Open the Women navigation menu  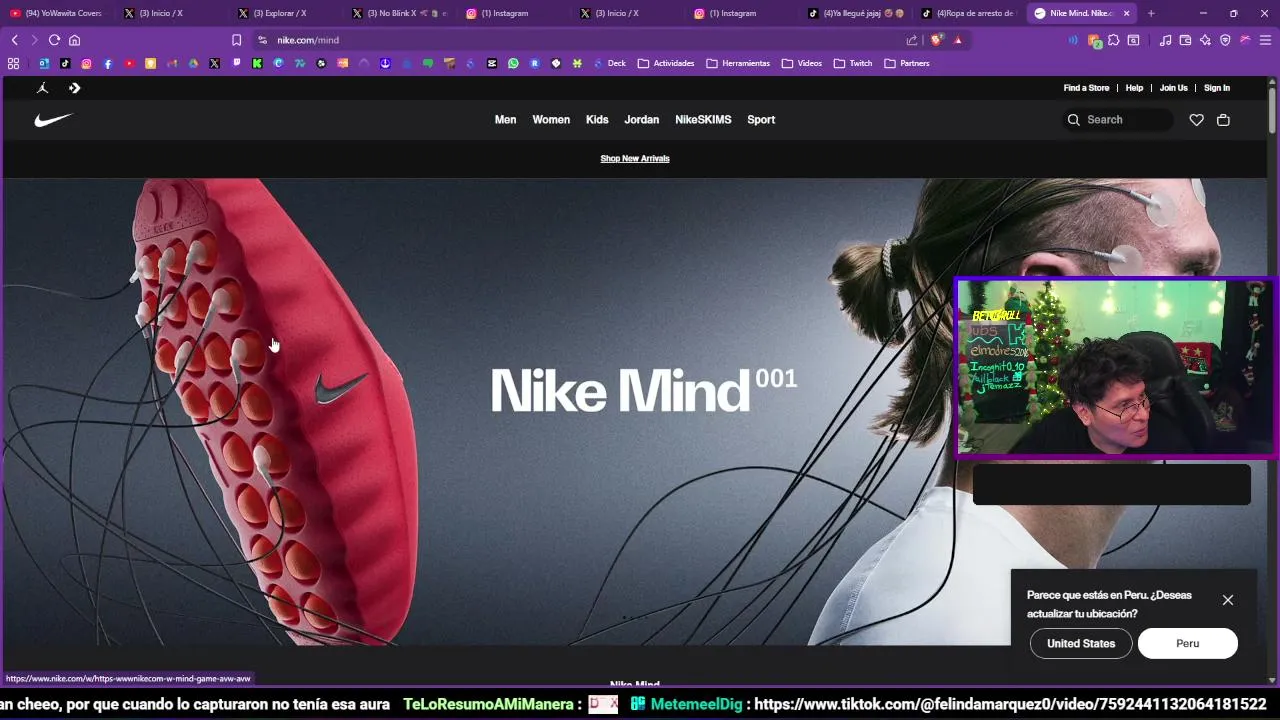551,120
